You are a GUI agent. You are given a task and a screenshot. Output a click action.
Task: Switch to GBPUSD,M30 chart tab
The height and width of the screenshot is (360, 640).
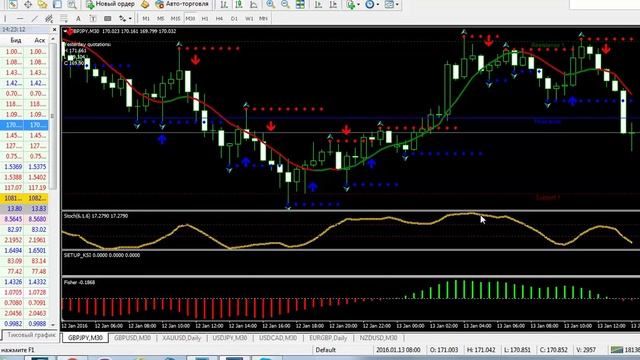click(x=132, y=338)
